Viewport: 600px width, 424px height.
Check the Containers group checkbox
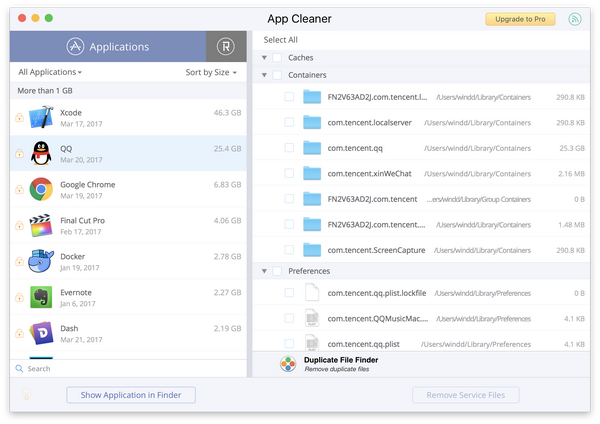click(277, 75)
